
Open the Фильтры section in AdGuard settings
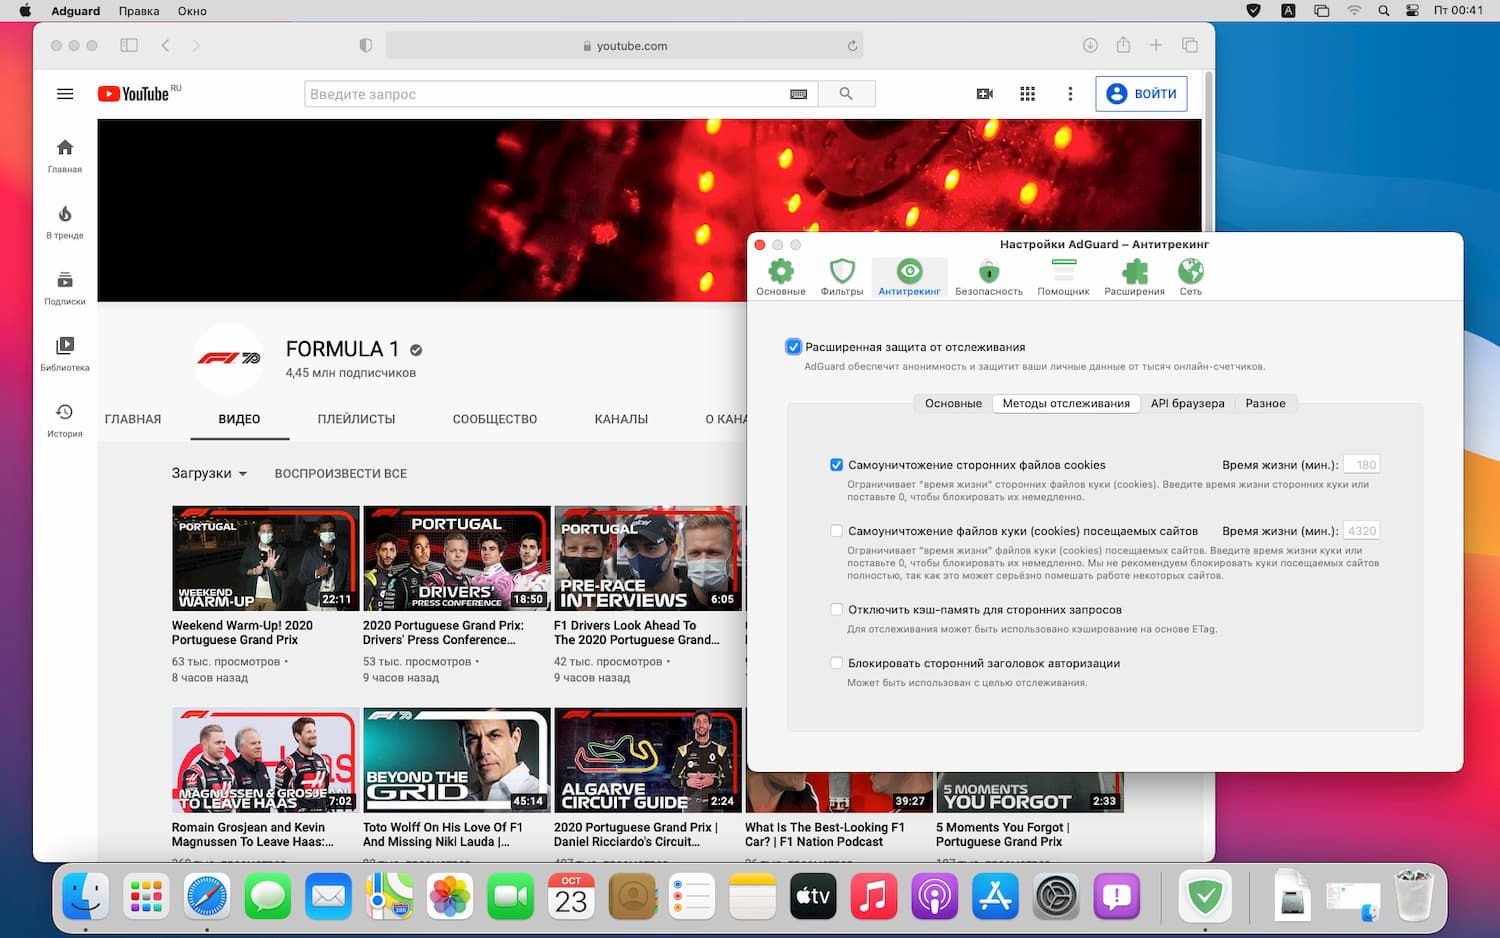pos(841,276)
